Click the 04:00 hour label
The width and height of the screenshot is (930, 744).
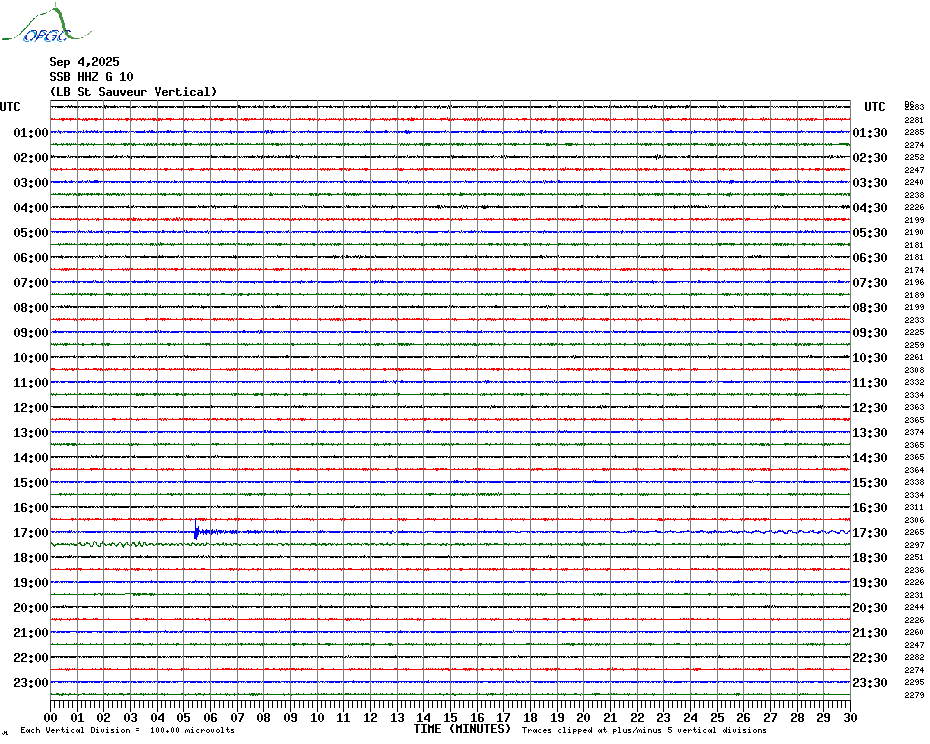coord(31,208)
